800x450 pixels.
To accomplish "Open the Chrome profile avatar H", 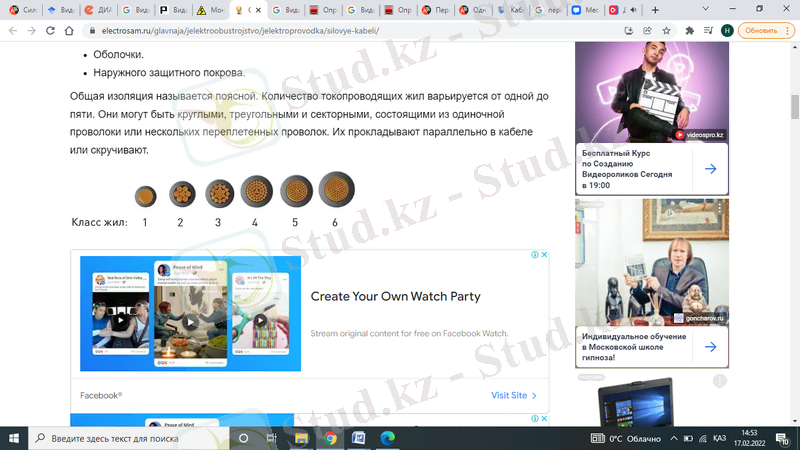I will coord(727,31).
